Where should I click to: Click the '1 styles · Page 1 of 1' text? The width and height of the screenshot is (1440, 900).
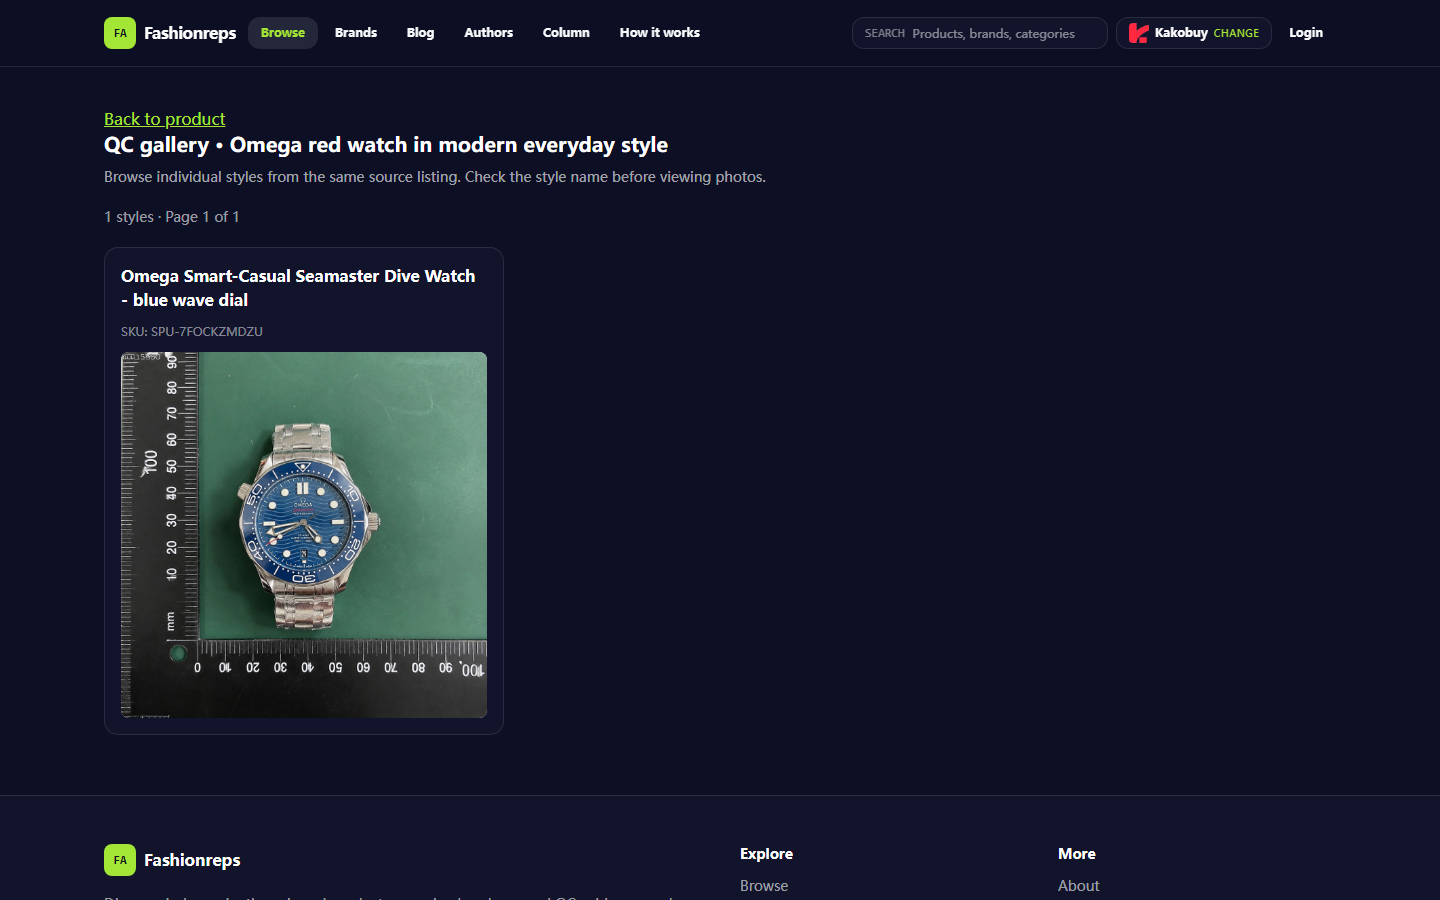[172, 217]
